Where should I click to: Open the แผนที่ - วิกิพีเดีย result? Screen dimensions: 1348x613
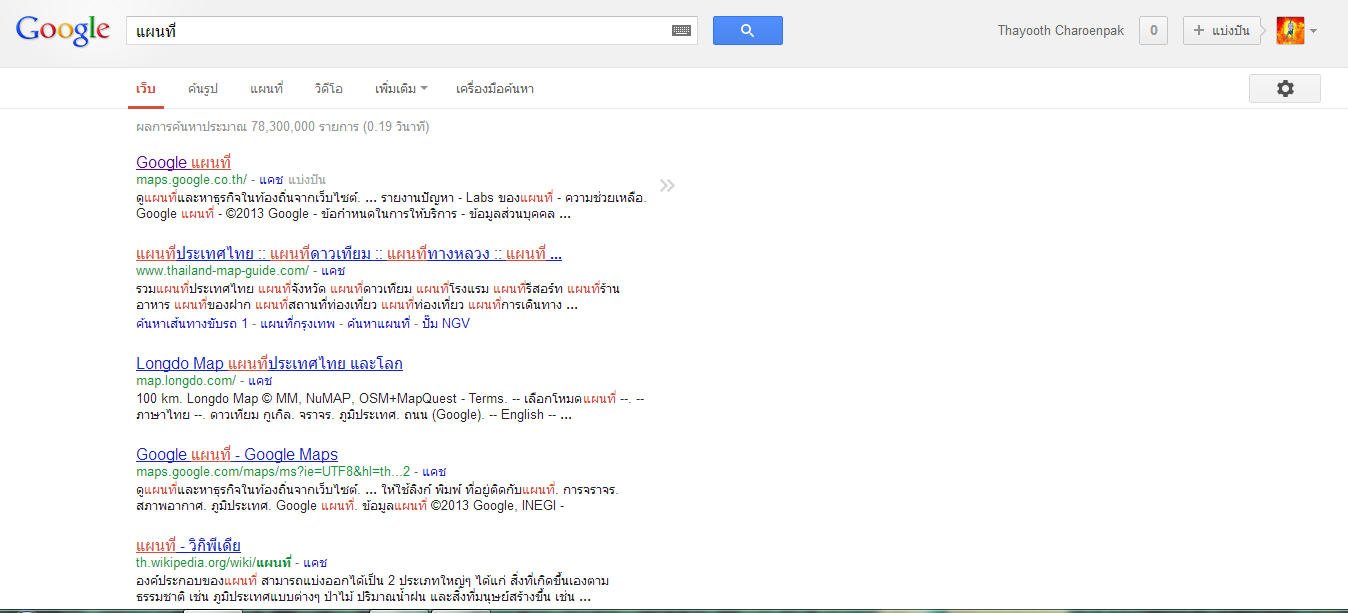(188, 545)
